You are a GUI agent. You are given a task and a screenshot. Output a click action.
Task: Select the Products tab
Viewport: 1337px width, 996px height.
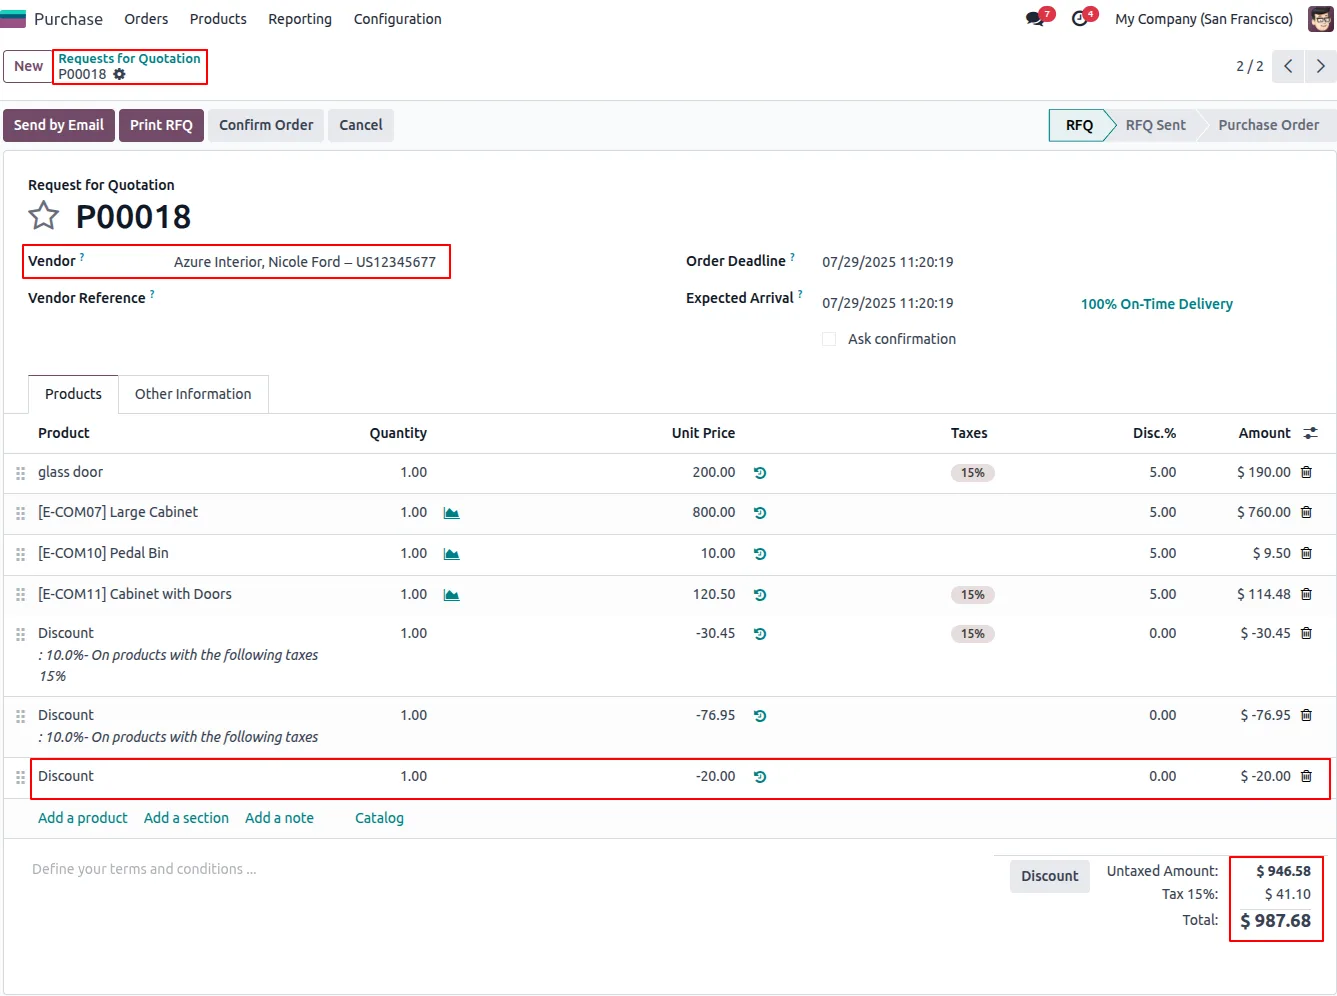click(x=73, y=394)
